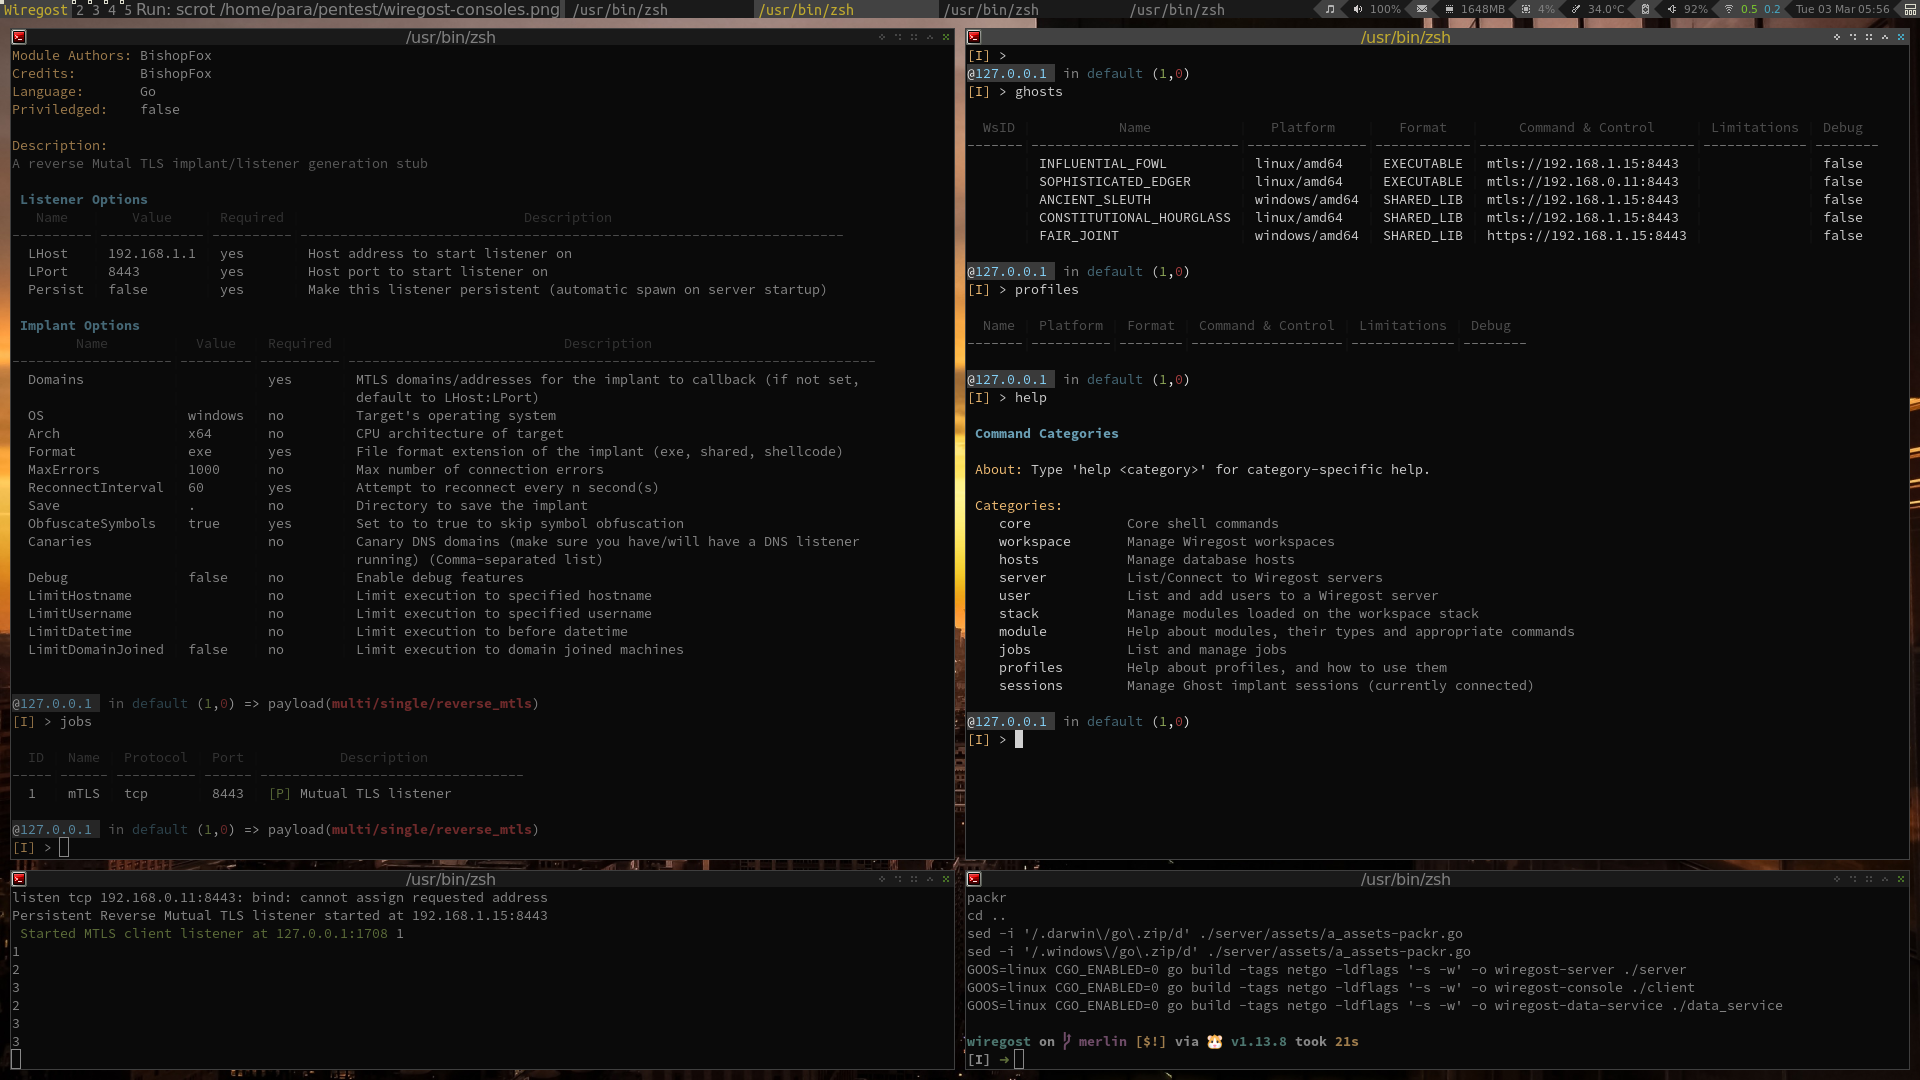Select the workspace command category
The width and height of the screenshot is (1920, 1080).
1034,541
